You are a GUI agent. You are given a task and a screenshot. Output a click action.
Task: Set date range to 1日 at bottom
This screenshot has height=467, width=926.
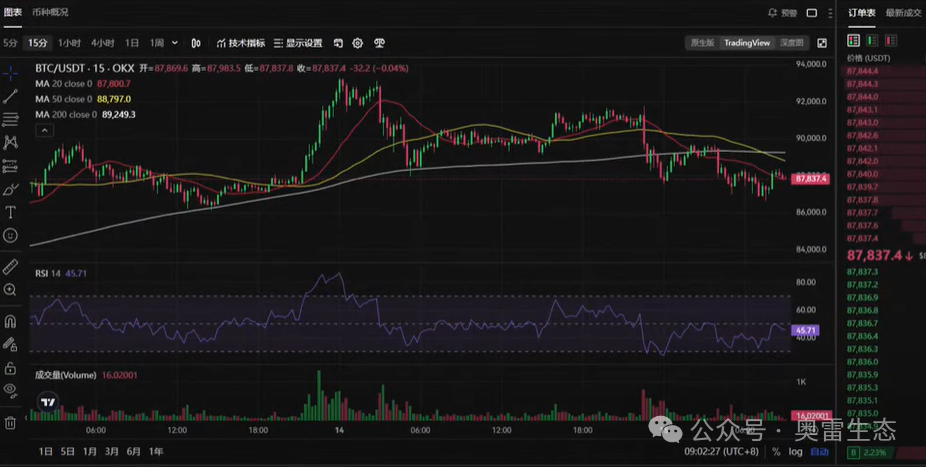(45, 452)
